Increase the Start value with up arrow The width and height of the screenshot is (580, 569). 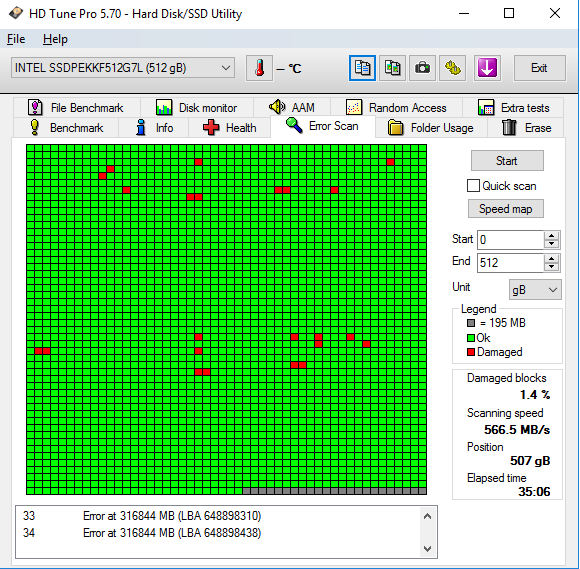(552, 235)
